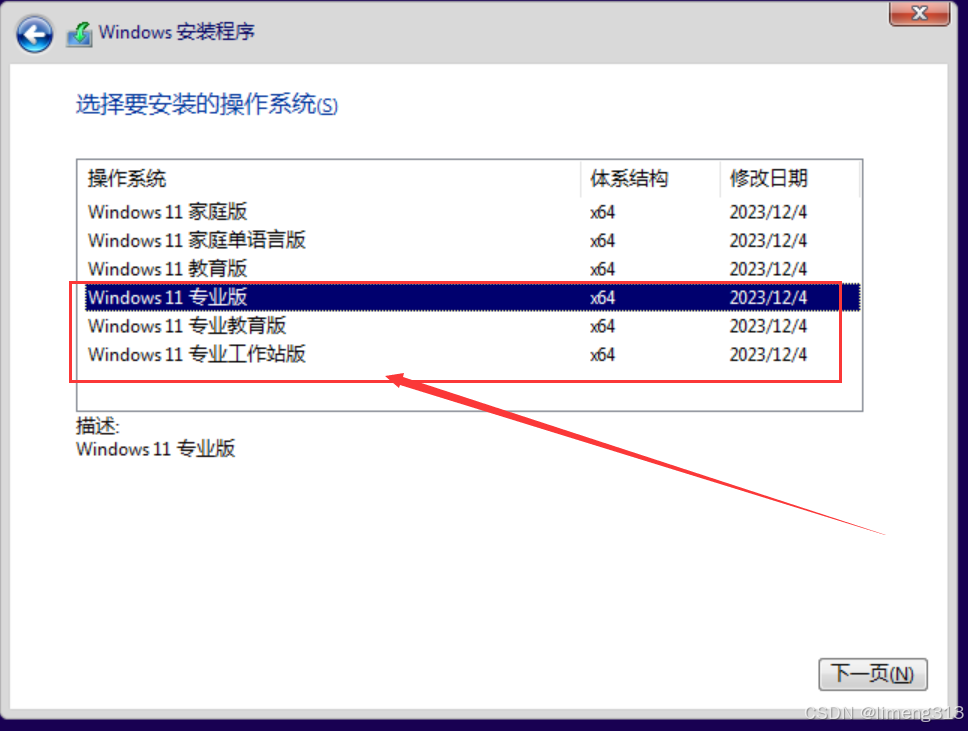Select Windows 11 家庭单语言版 row
The width and height of the screenshot is (968, 731).
click(472, 240)
